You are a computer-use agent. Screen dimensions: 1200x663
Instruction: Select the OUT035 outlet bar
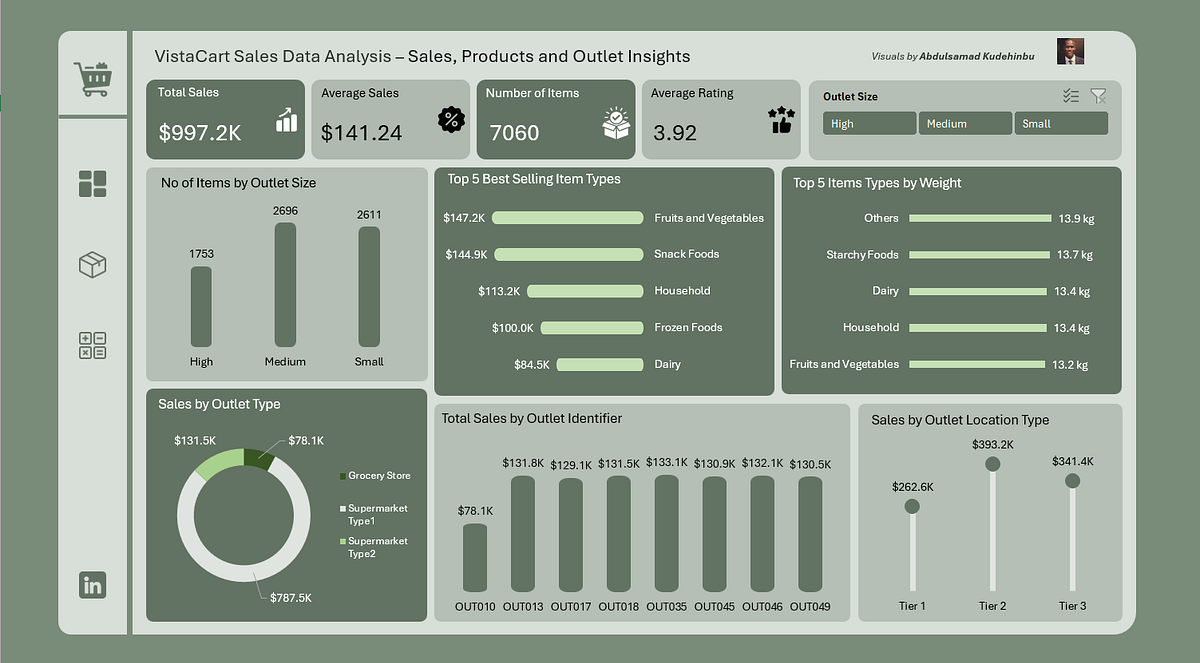click(x=667, y=533)
